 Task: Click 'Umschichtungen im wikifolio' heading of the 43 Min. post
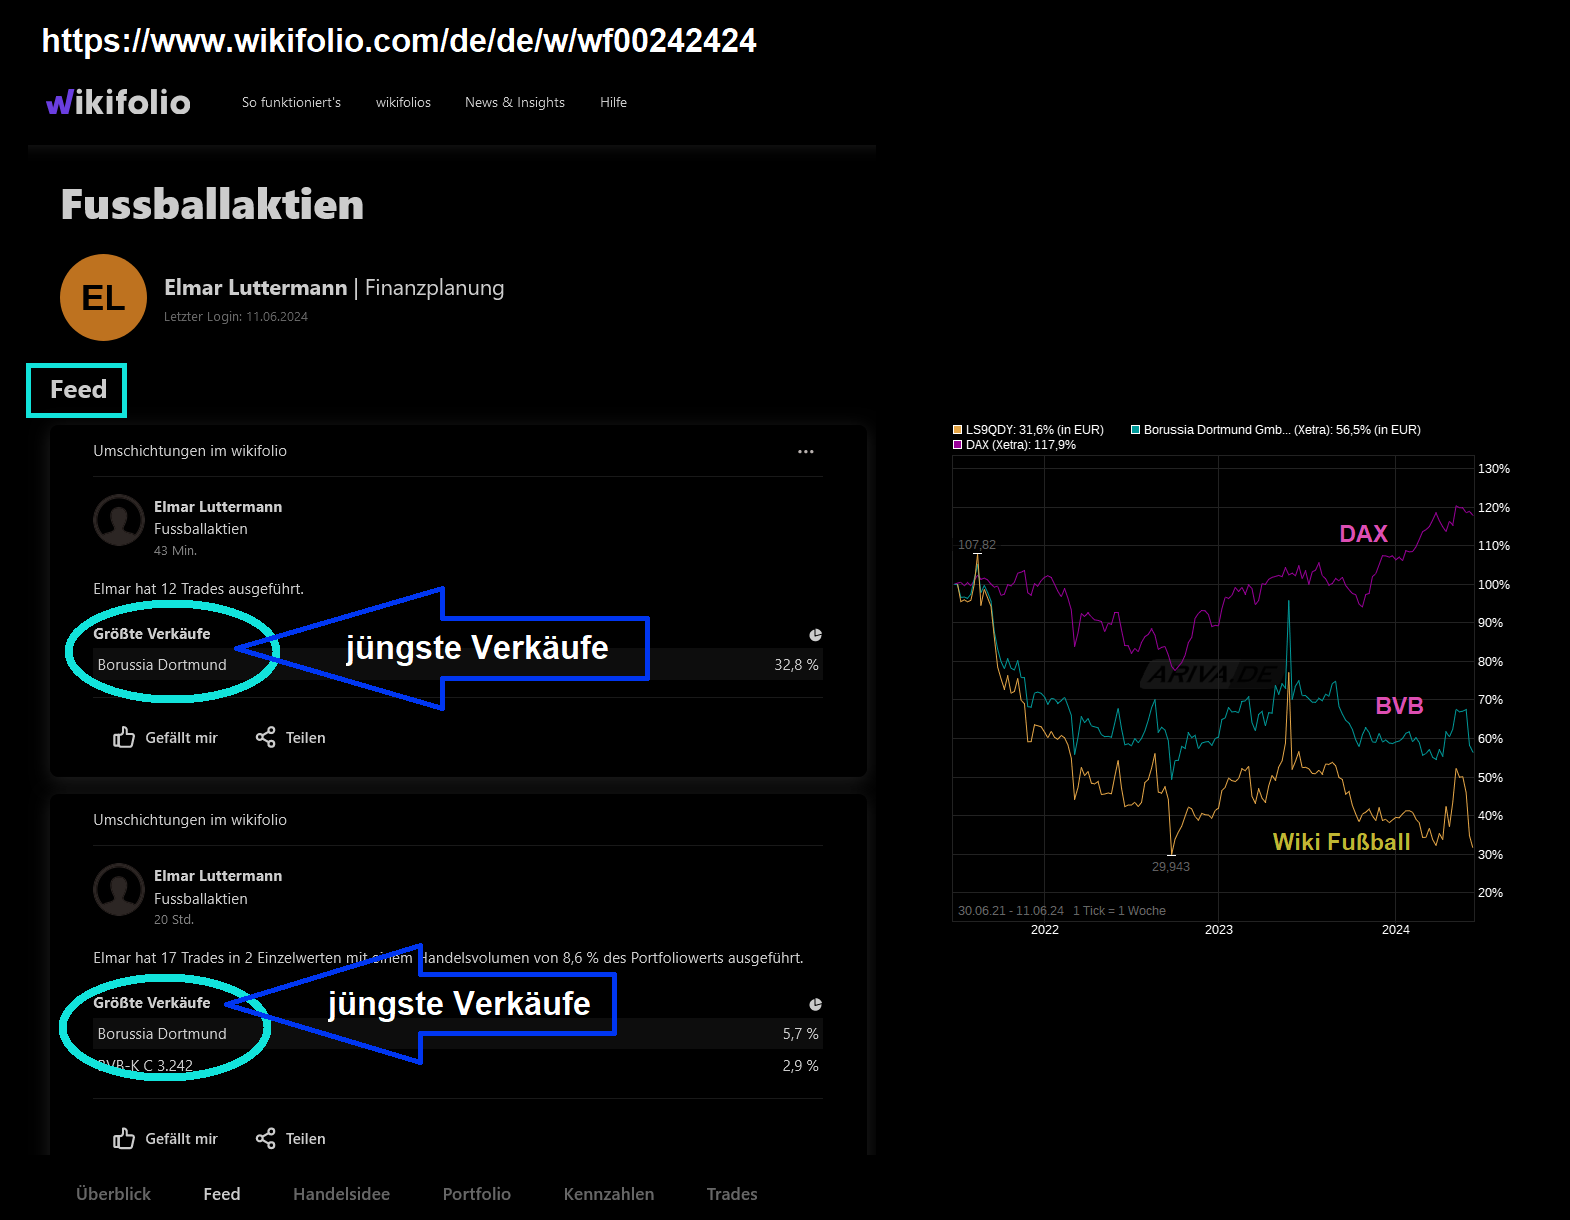190,451
